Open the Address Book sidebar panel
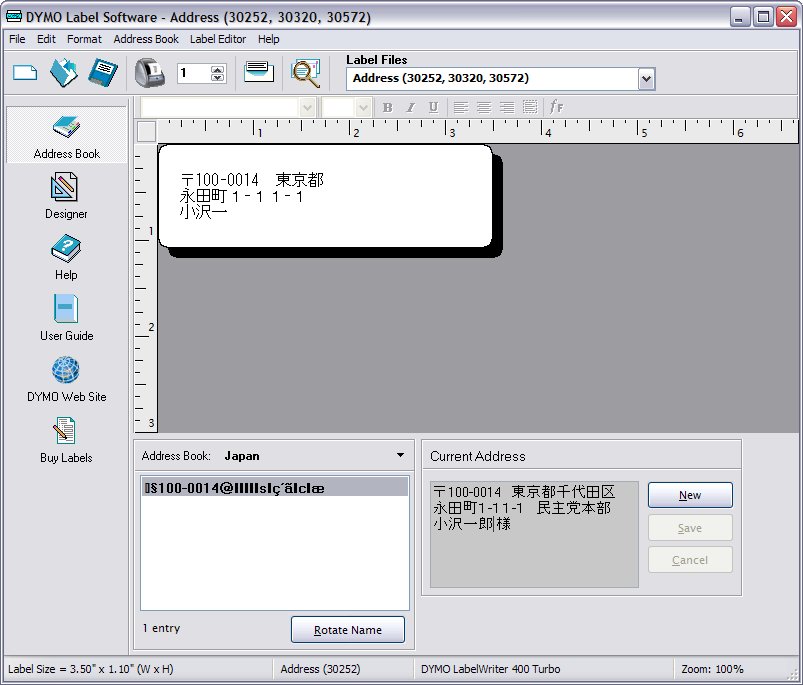Screen dimensions: 803x685 pos(67,136)
